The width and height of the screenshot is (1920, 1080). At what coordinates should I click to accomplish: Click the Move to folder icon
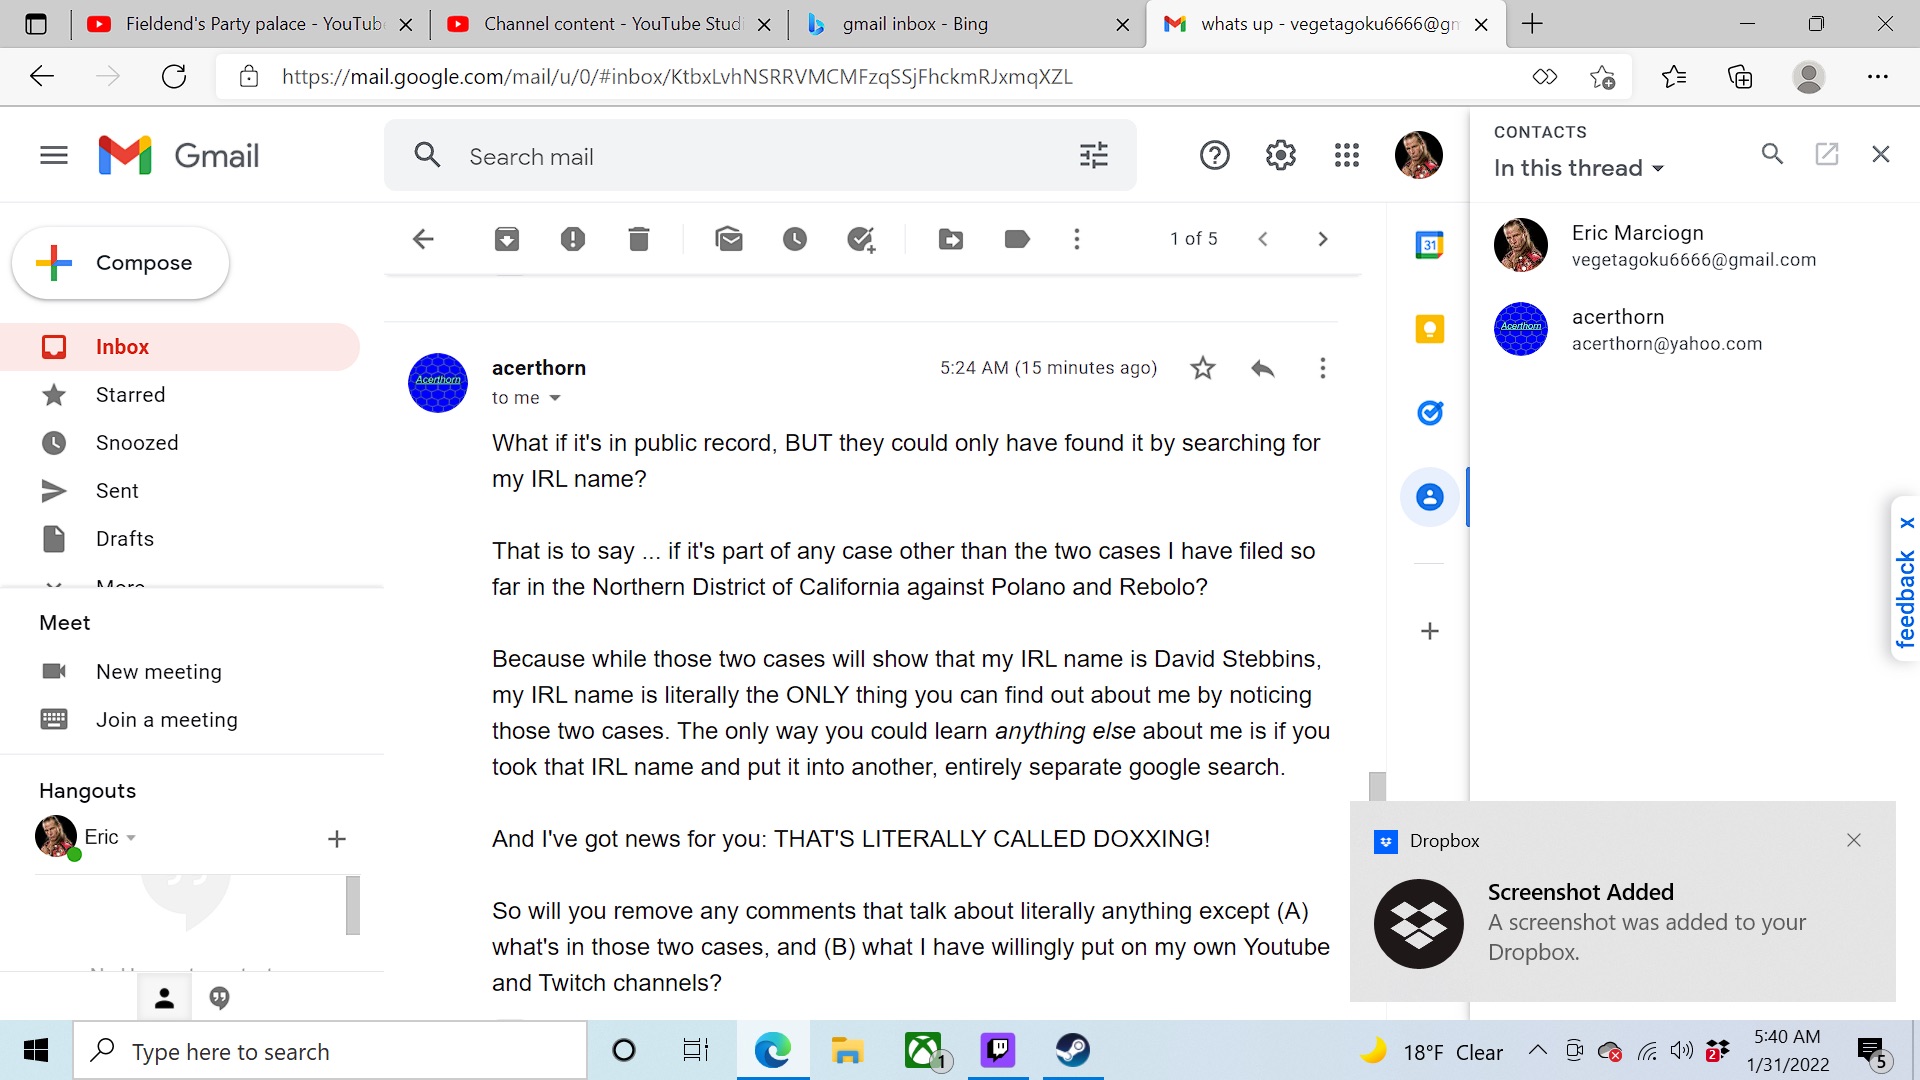pos(951,239)
